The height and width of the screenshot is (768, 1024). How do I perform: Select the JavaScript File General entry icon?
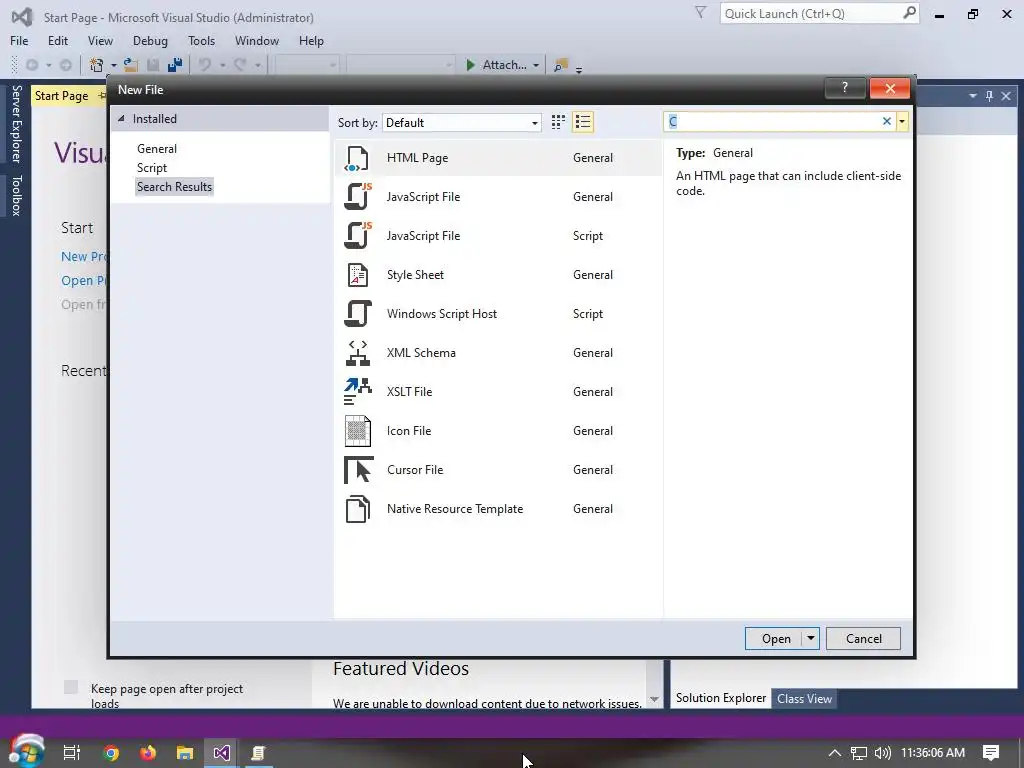click(357, 197)
